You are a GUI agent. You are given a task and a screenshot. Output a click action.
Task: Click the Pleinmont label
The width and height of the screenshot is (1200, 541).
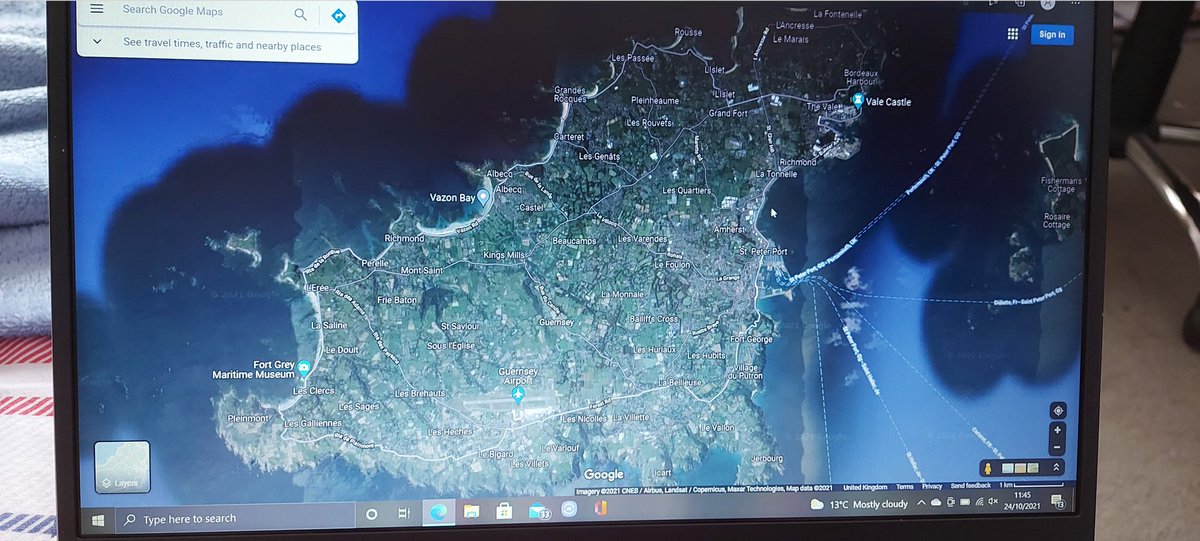point(249,418)
